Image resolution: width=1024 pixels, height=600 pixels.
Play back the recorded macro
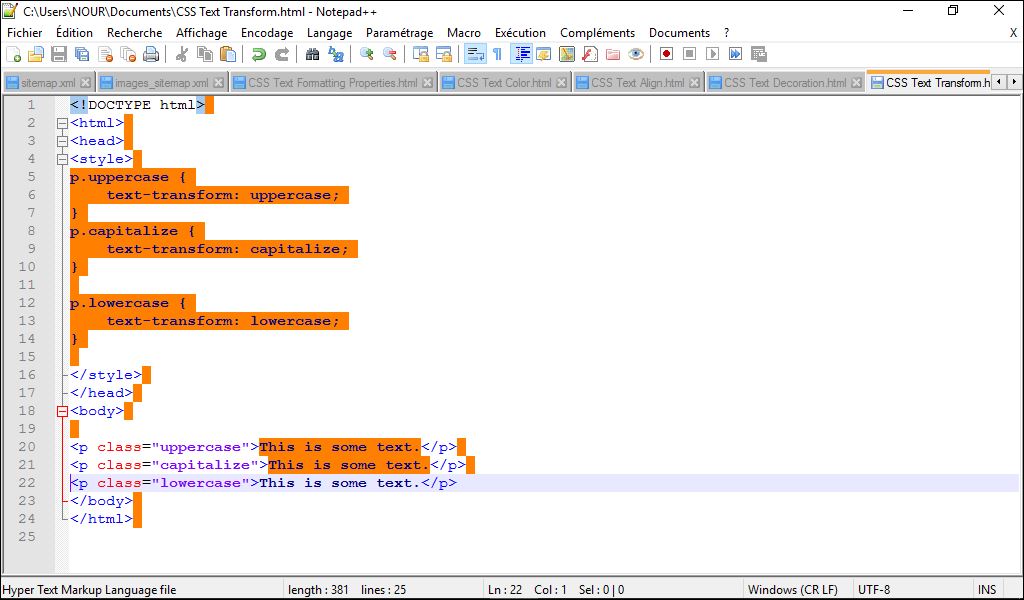(x=712, y=54)
